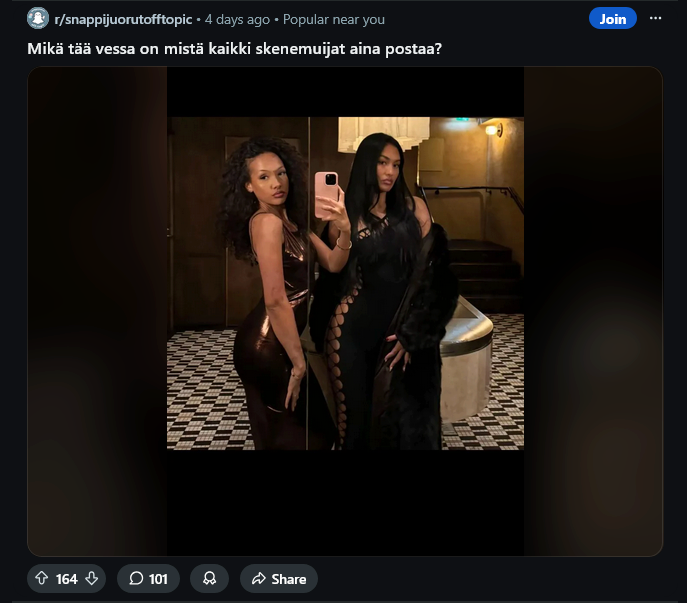This screenshot has width=687, height=603.
Task: Click the black area below the photo
Action: pyautogui.click(x=345, y=503)
